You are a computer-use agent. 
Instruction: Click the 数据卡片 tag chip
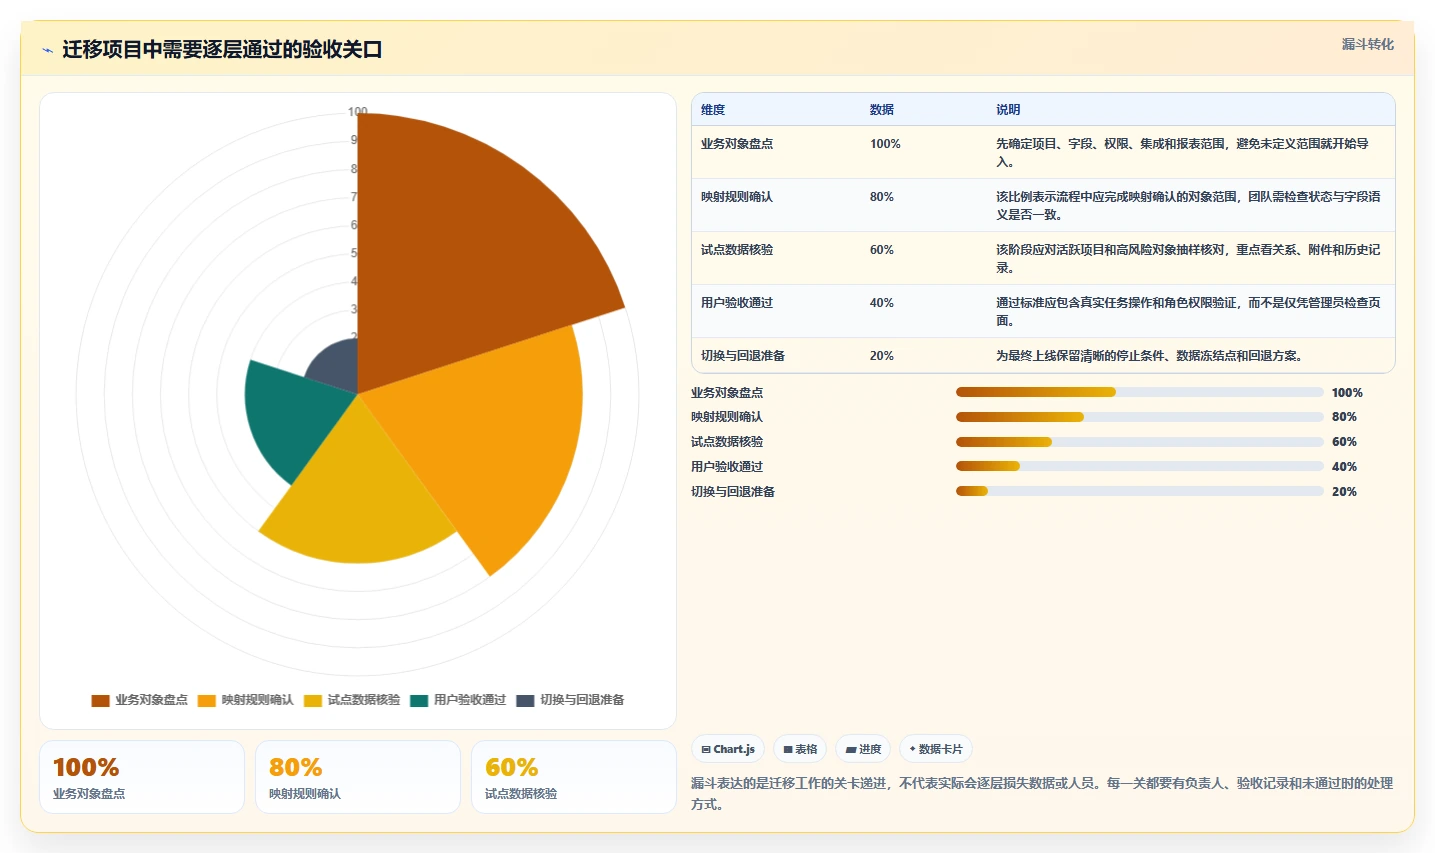[936, 749]
